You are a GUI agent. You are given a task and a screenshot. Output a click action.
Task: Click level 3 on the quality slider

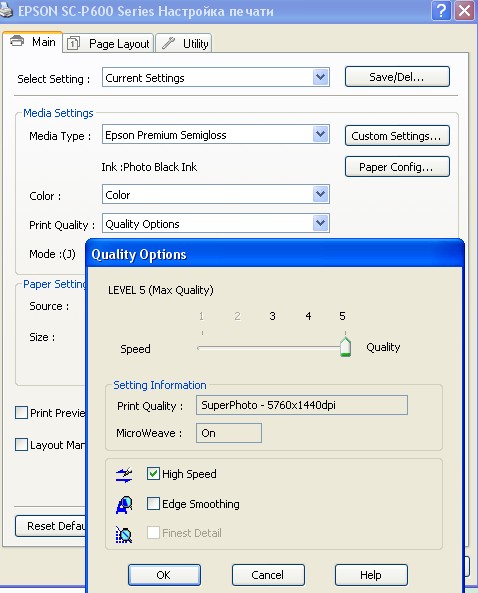tap(272, 316)
